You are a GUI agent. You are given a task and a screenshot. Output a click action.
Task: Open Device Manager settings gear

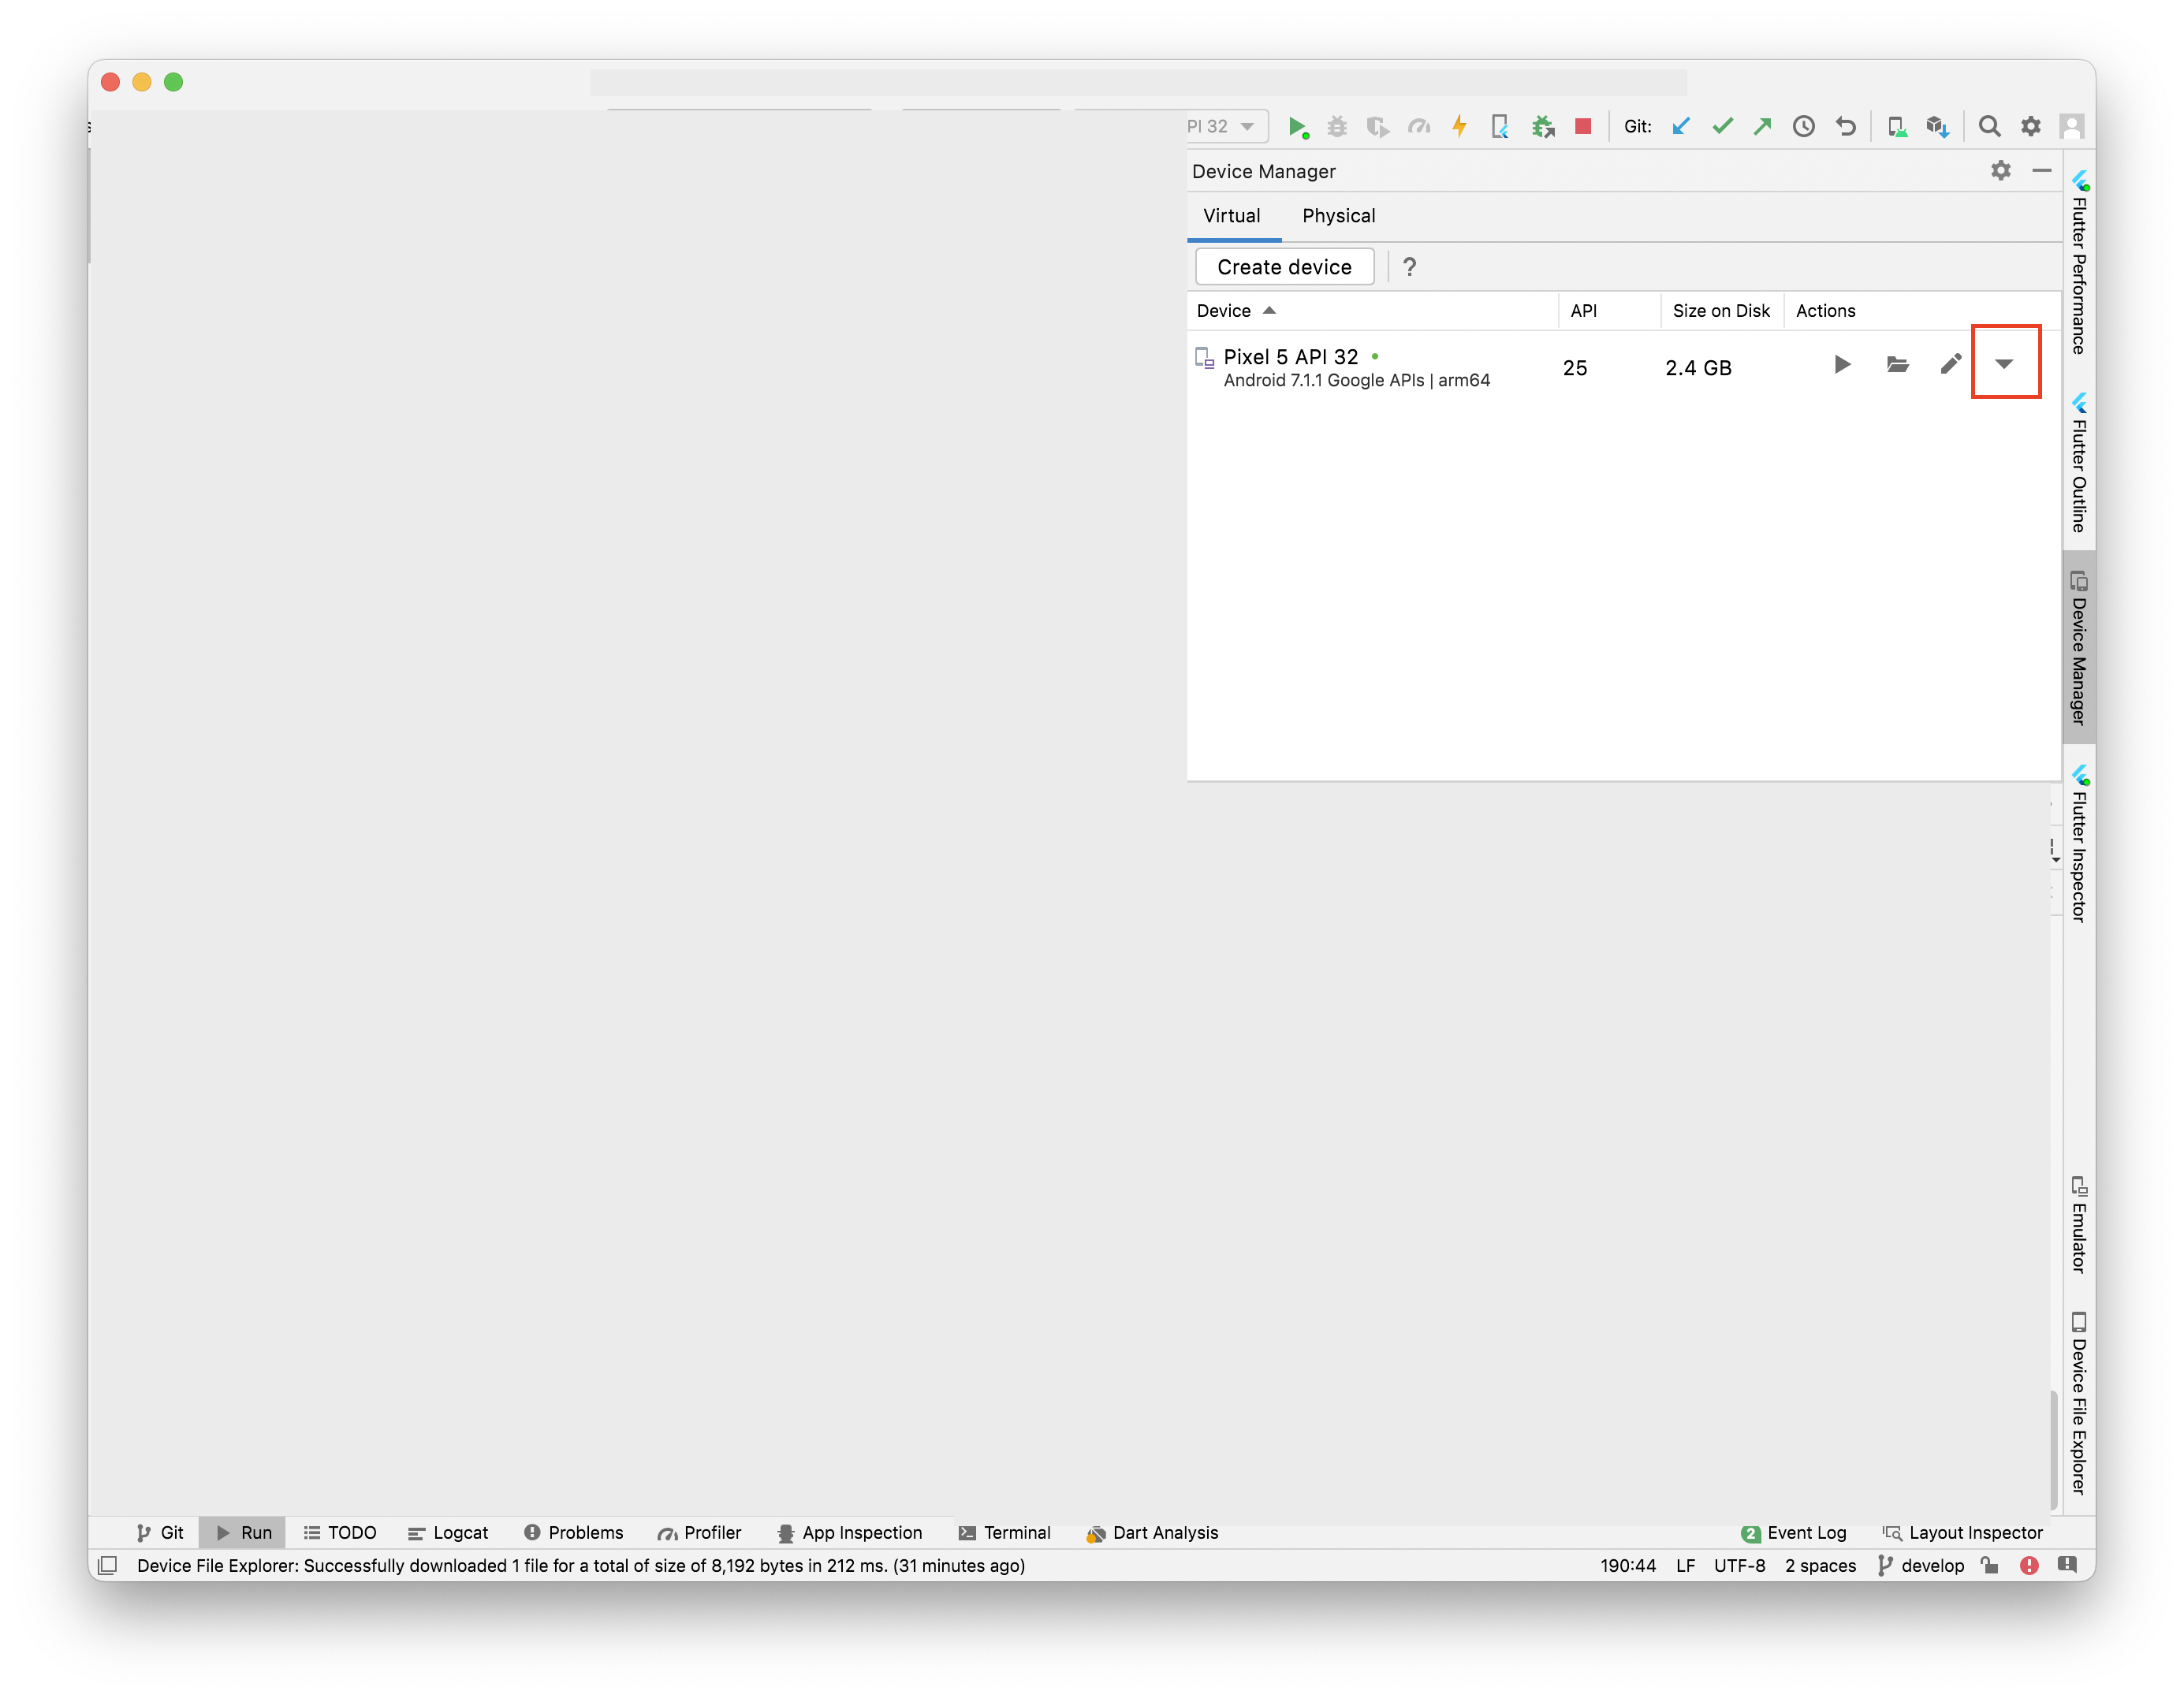coord(2000,170)
